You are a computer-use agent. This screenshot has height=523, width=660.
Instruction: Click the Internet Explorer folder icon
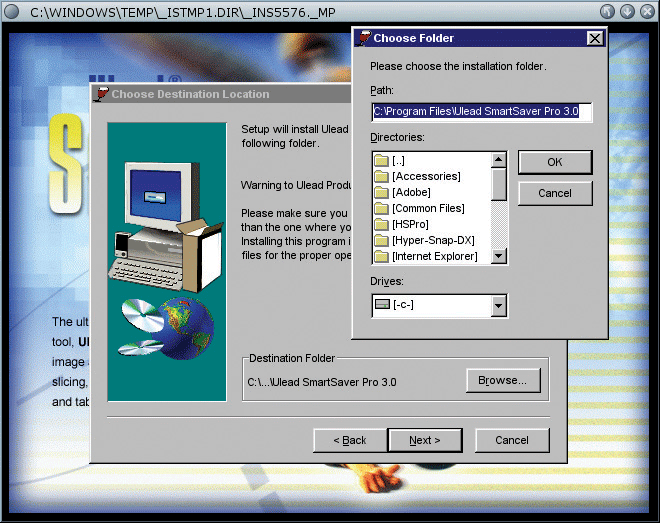[x=381, y=256]
